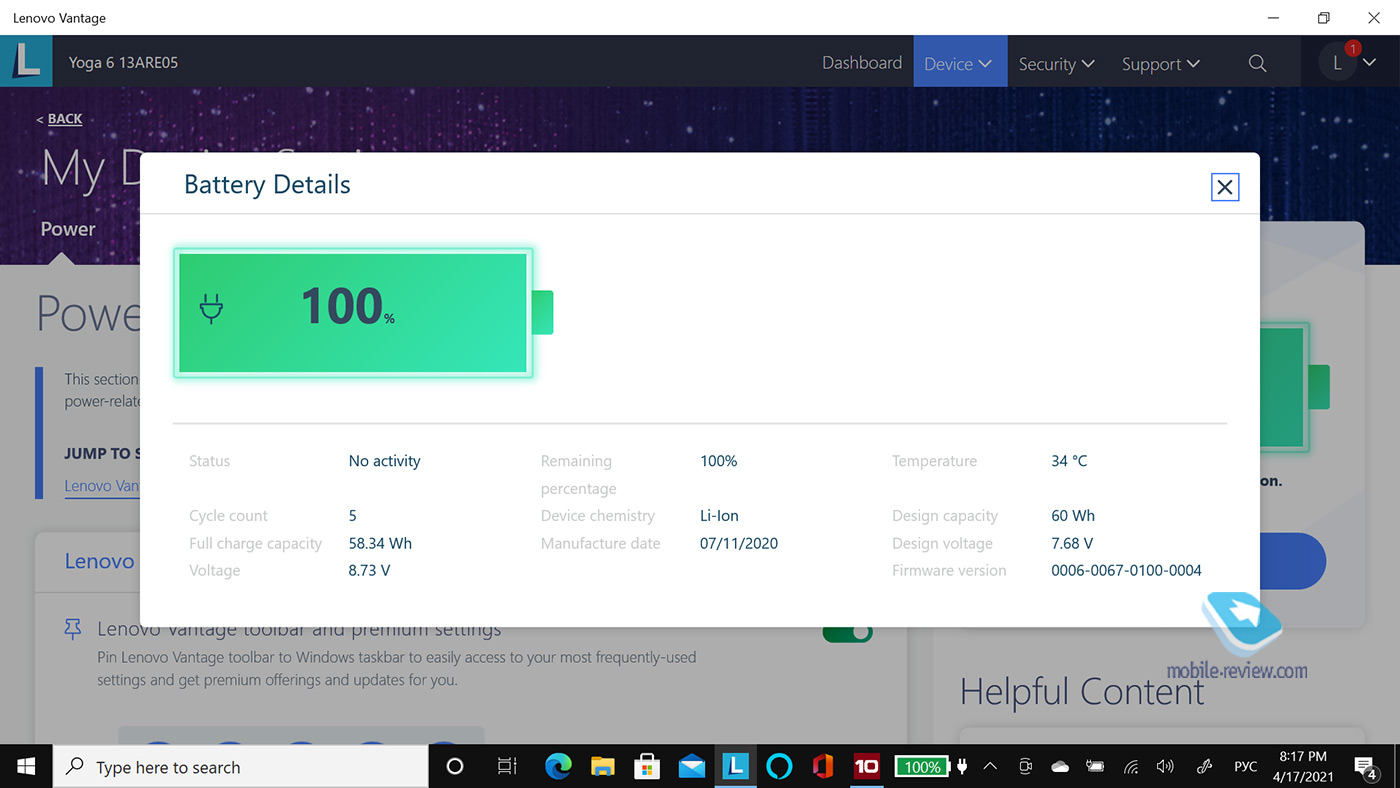1400x788 pixels.
Task: Click the Meet Now tray icon
Action: pos(1025,767)
